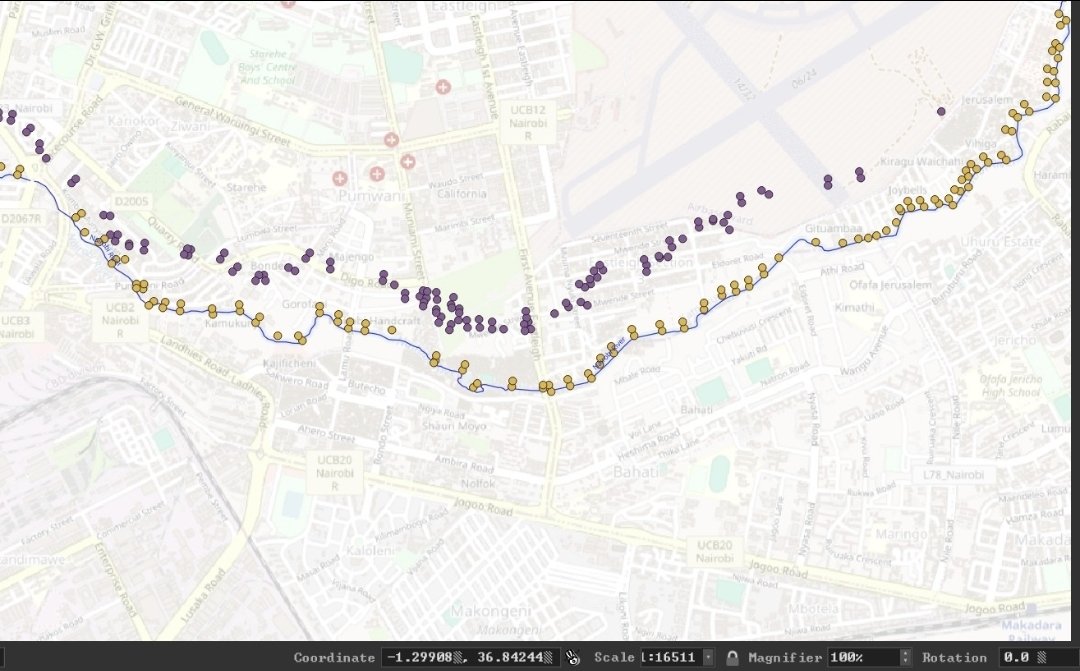Click the California place label
The width and height of the screenshot is (1080, 671).
[x=461, y=194]
